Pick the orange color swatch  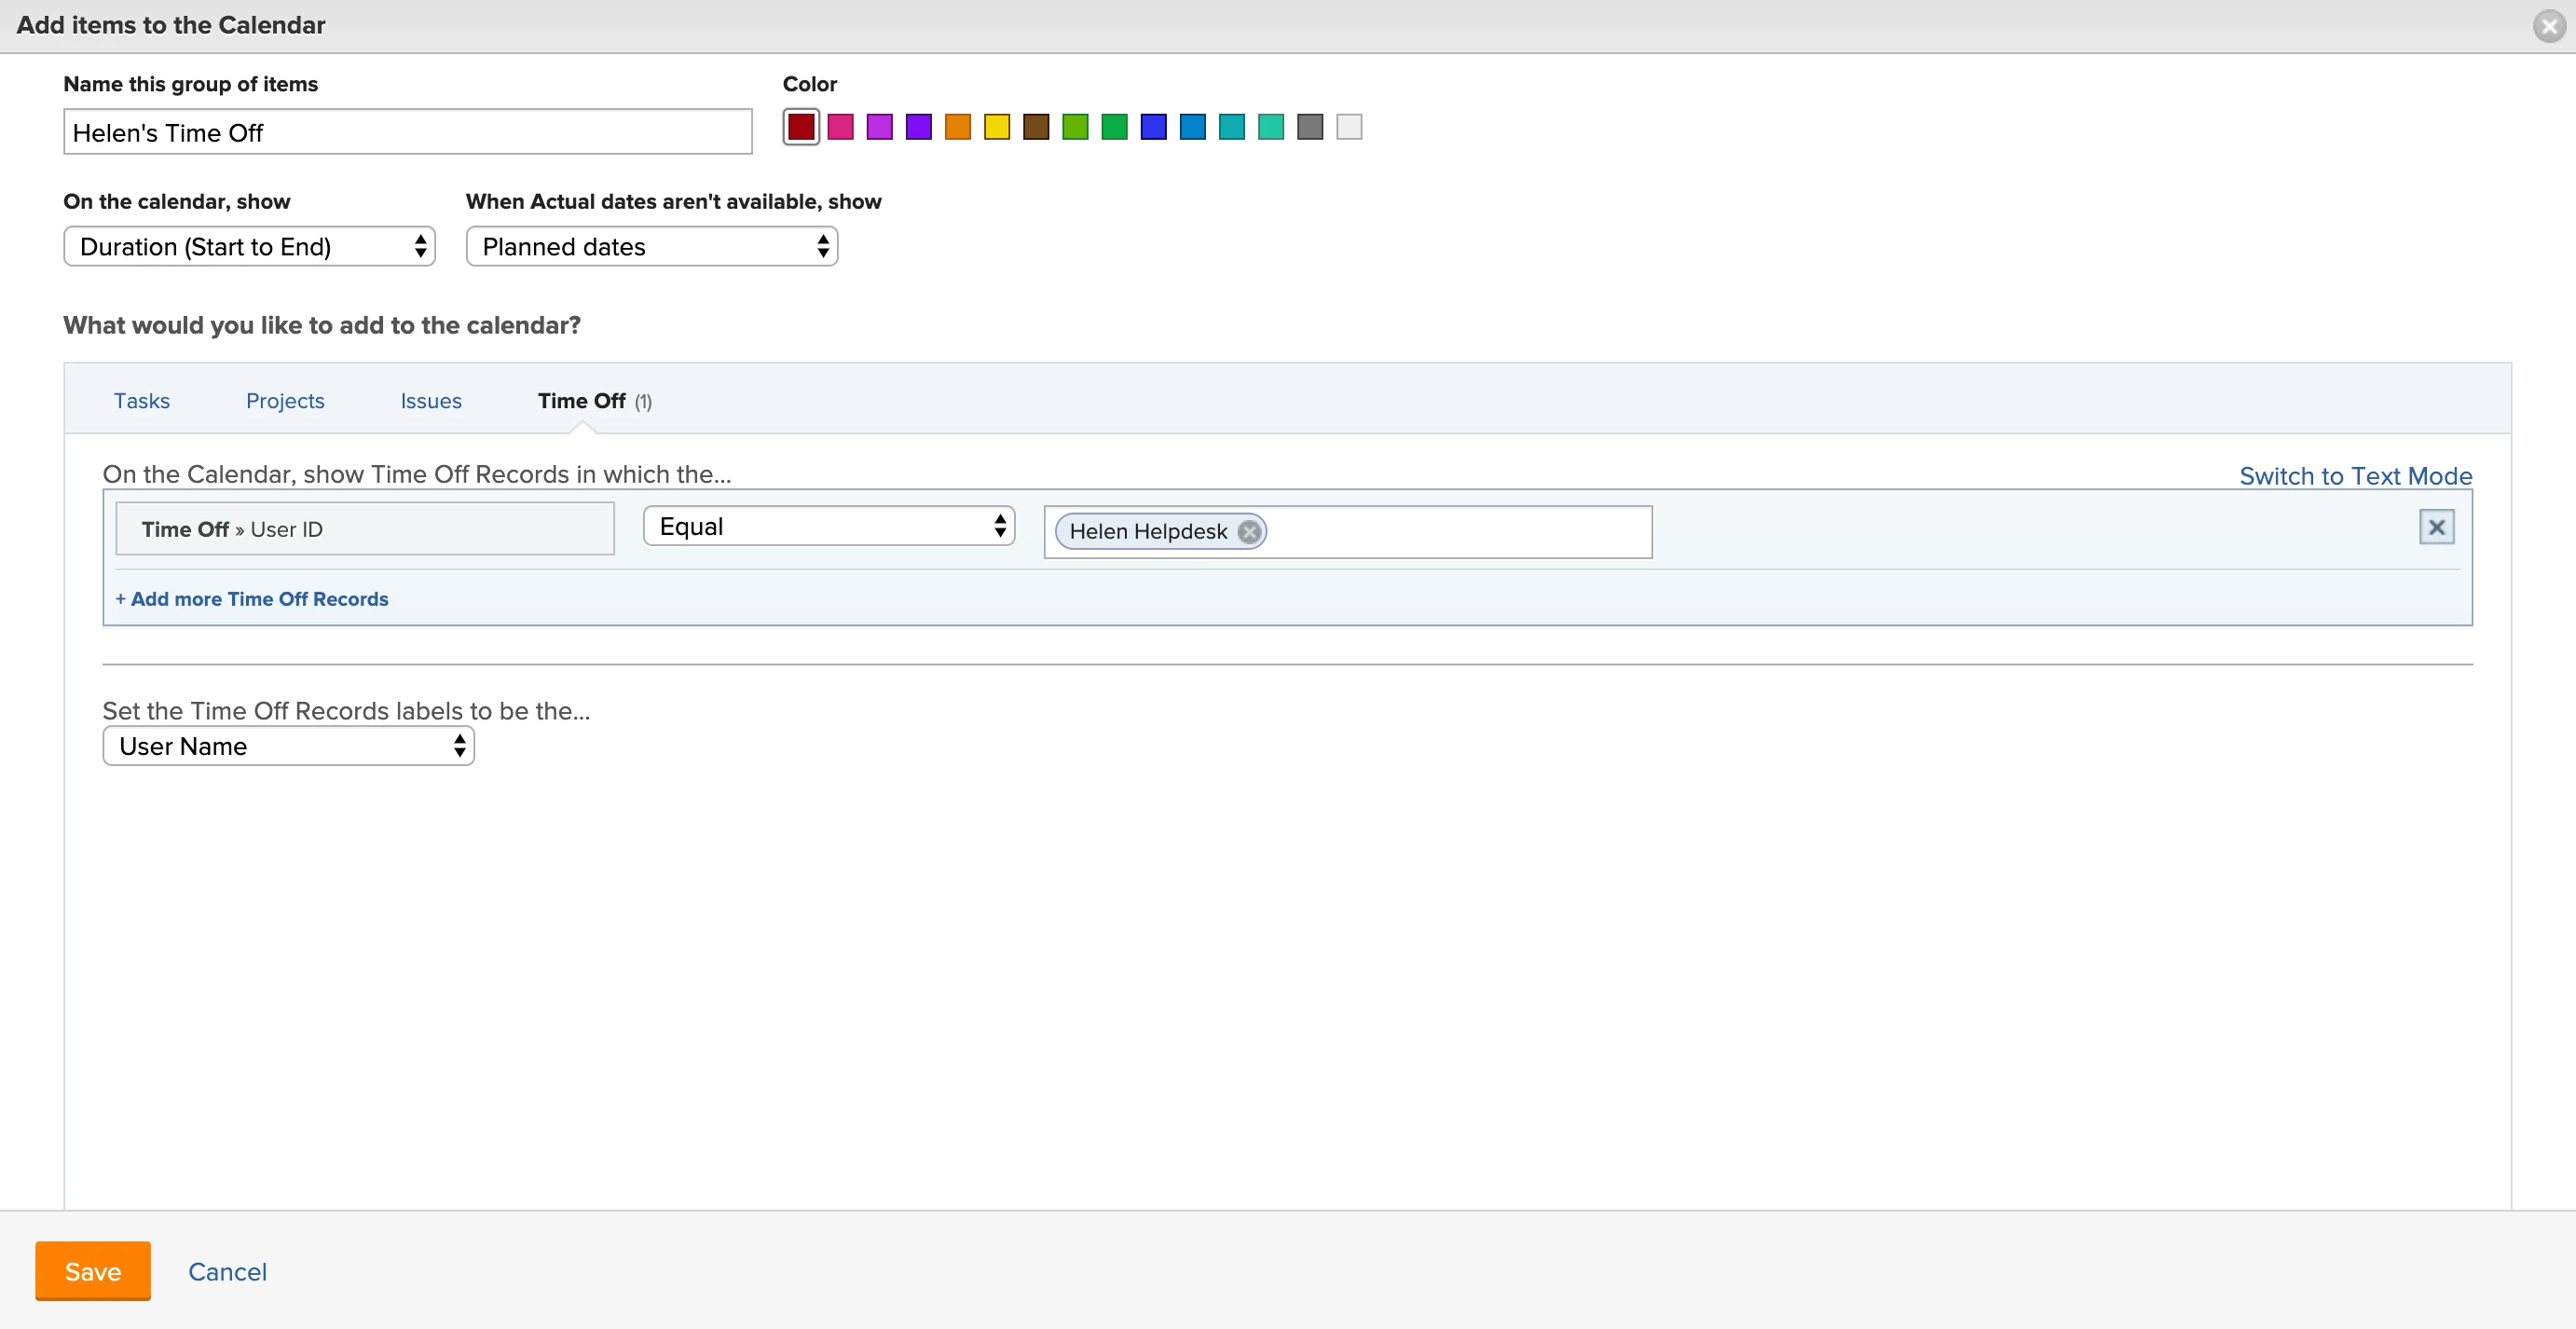tap(957, 127)
